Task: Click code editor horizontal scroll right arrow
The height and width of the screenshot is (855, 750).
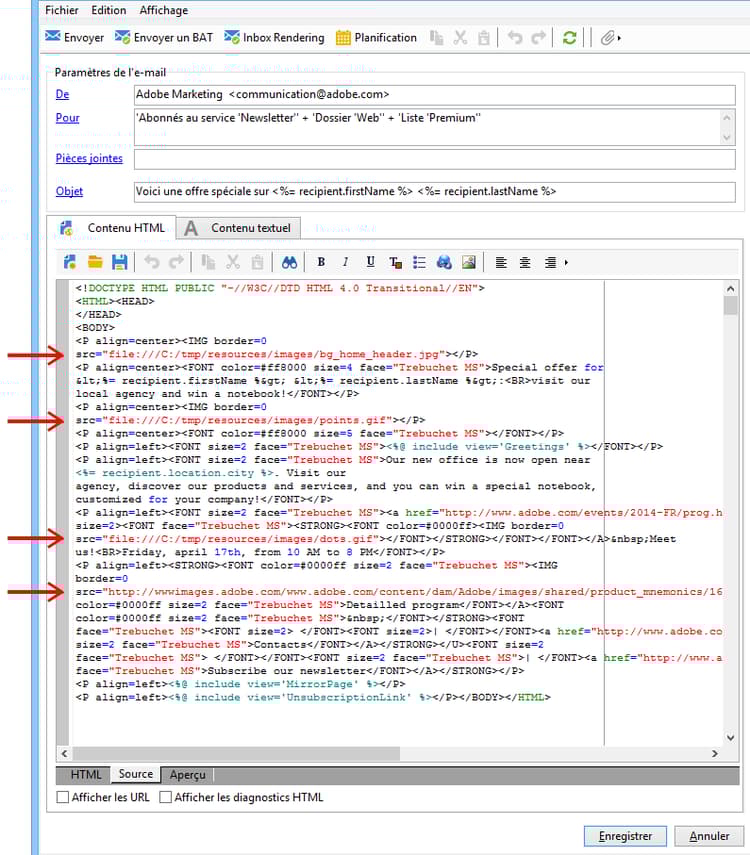Action: (715, 754)
